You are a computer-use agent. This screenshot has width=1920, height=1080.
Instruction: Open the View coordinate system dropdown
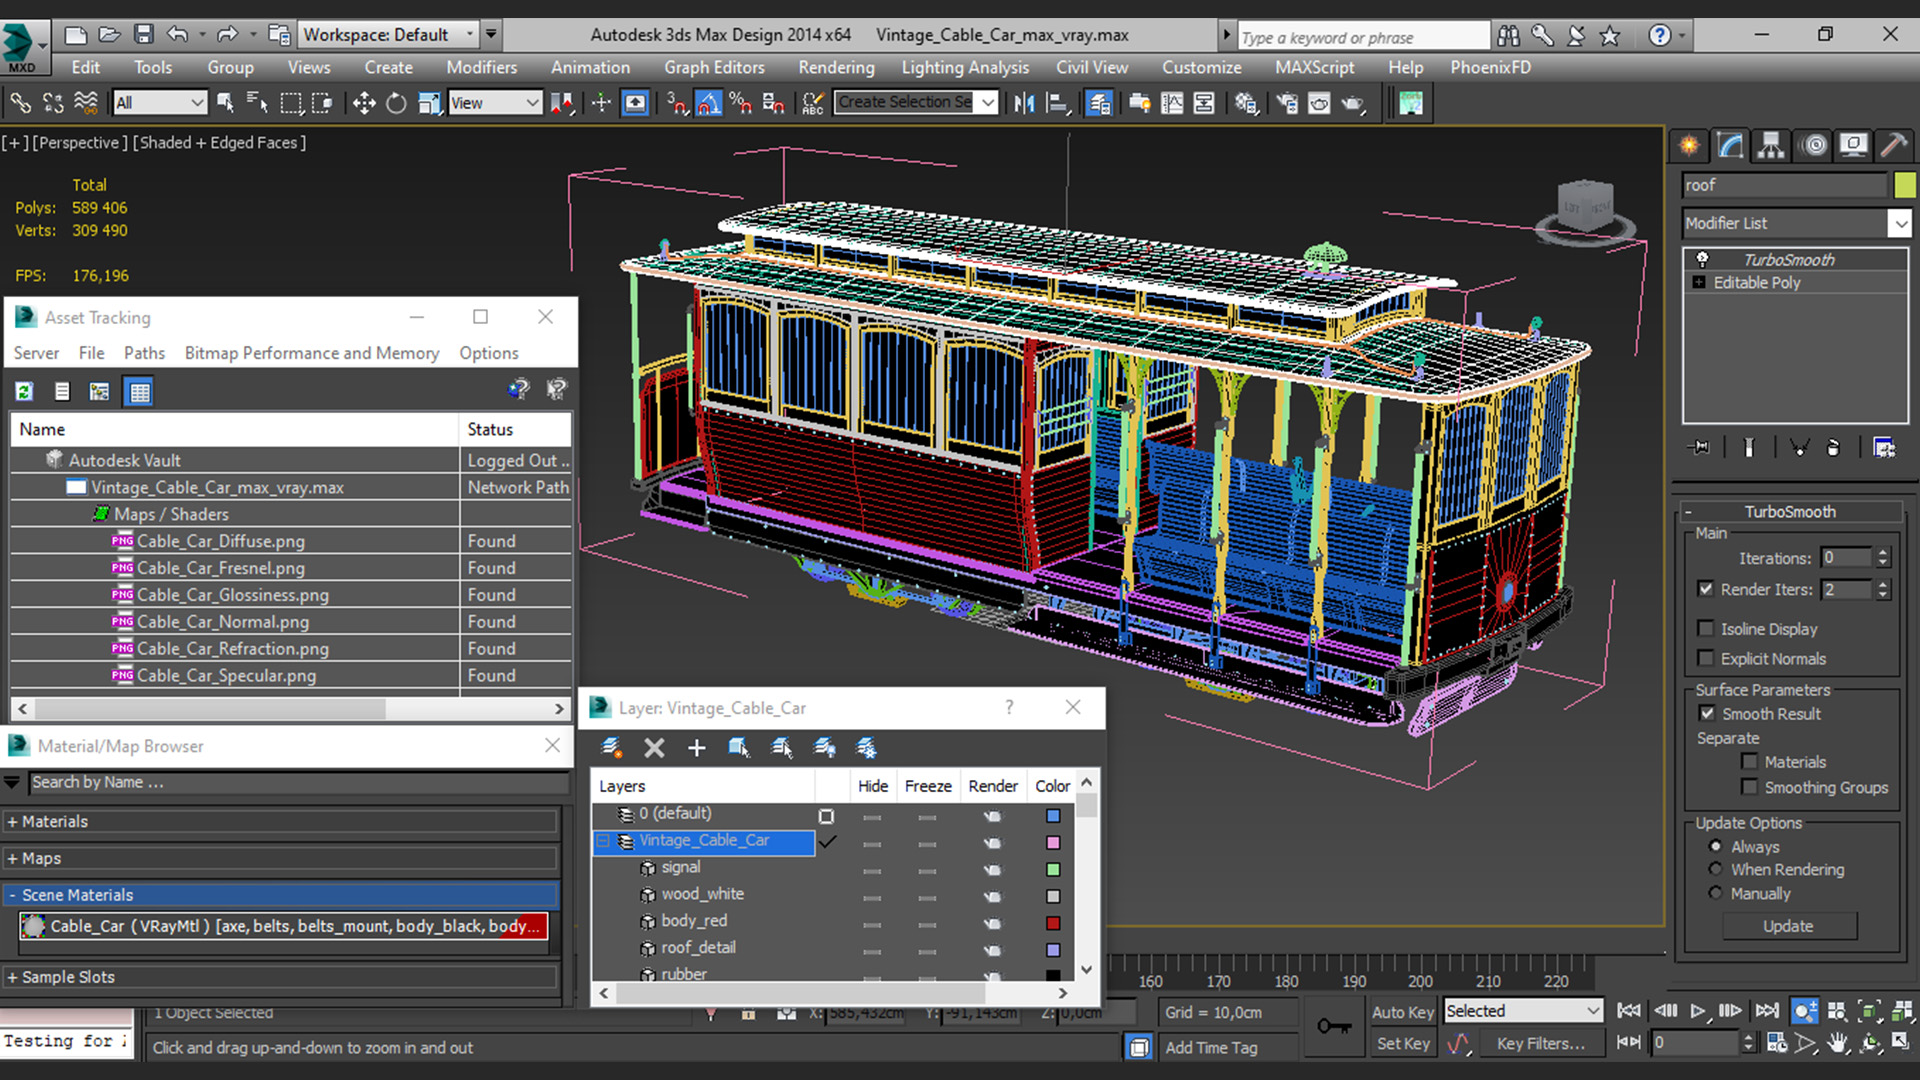click(494, 103)
